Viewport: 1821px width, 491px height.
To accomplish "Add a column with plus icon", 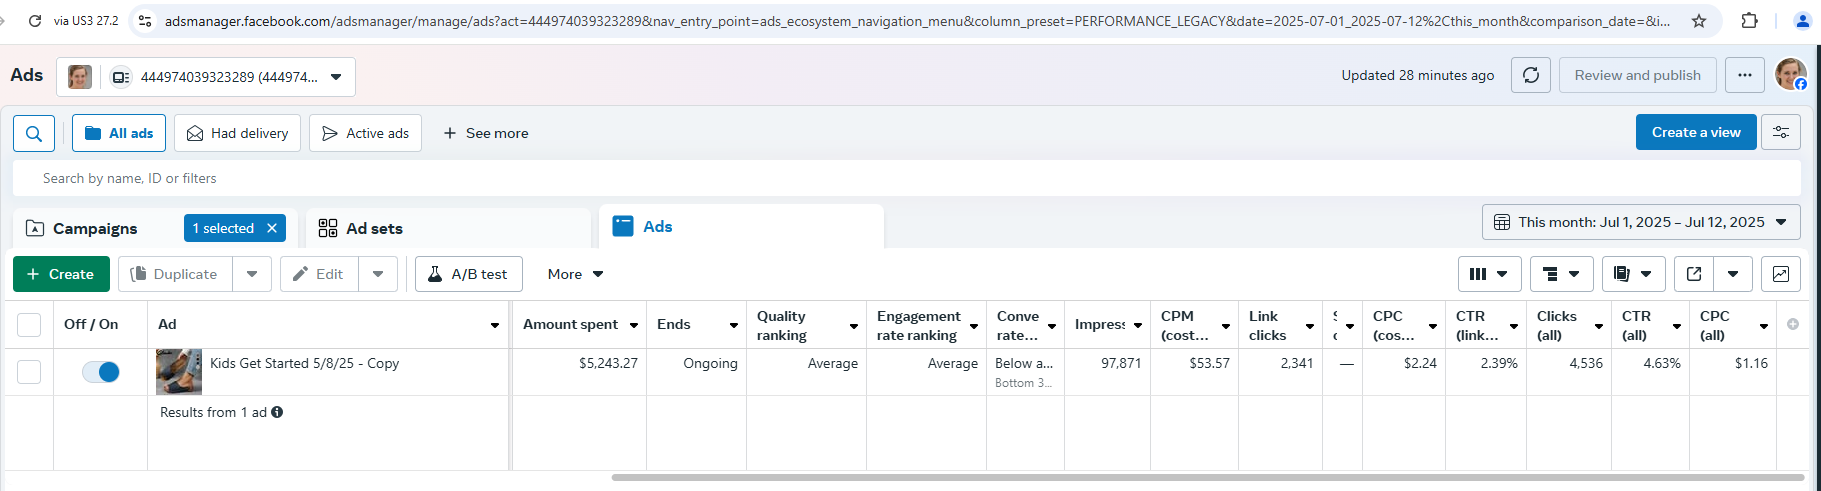I will tap(1792, 324).
